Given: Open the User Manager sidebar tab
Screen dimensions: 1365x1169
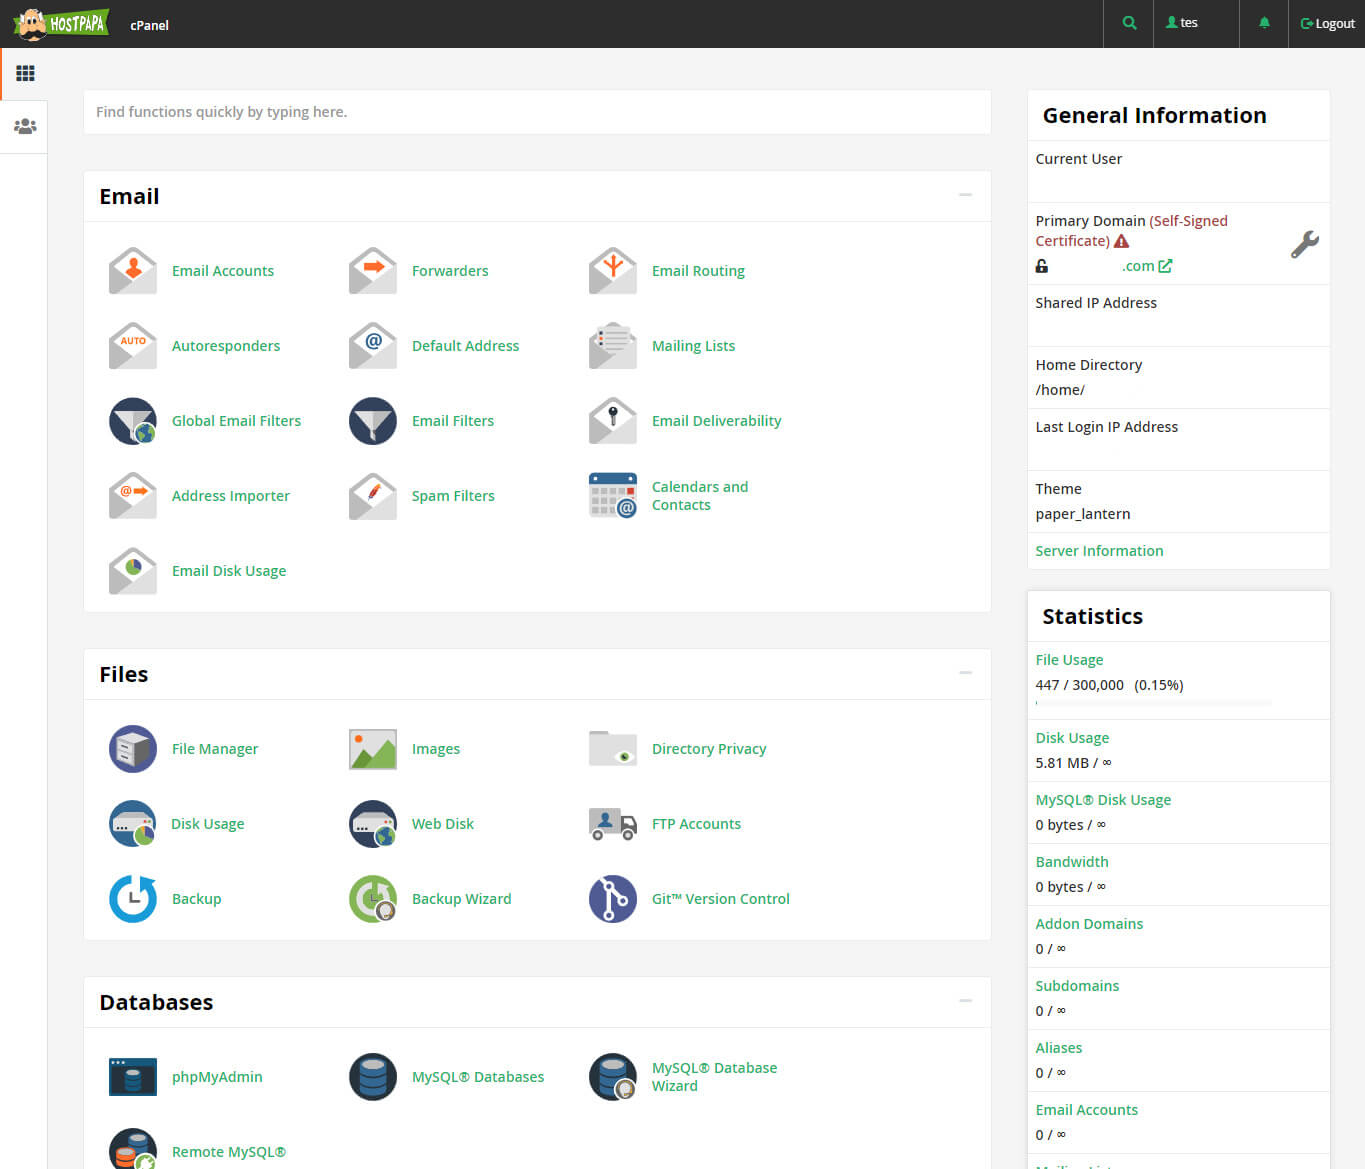Looking at the screenshot, I should pyautogui.click(x=24, y=125).
